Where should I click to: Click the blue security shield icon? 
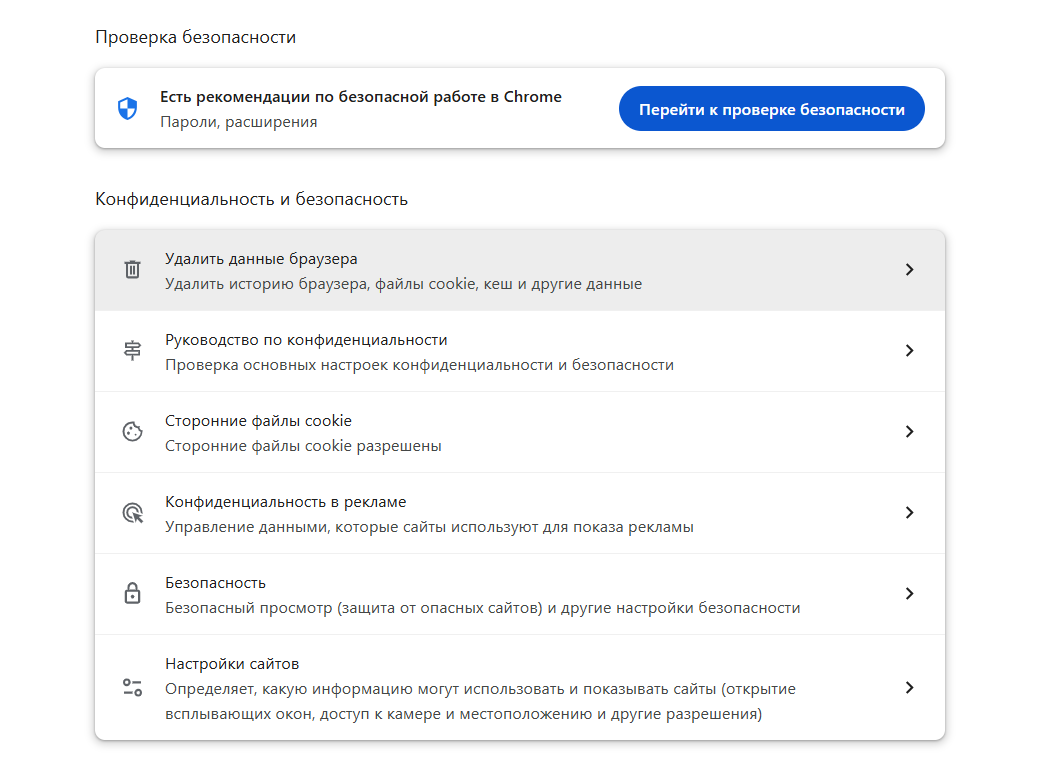(x=127, y=109)
